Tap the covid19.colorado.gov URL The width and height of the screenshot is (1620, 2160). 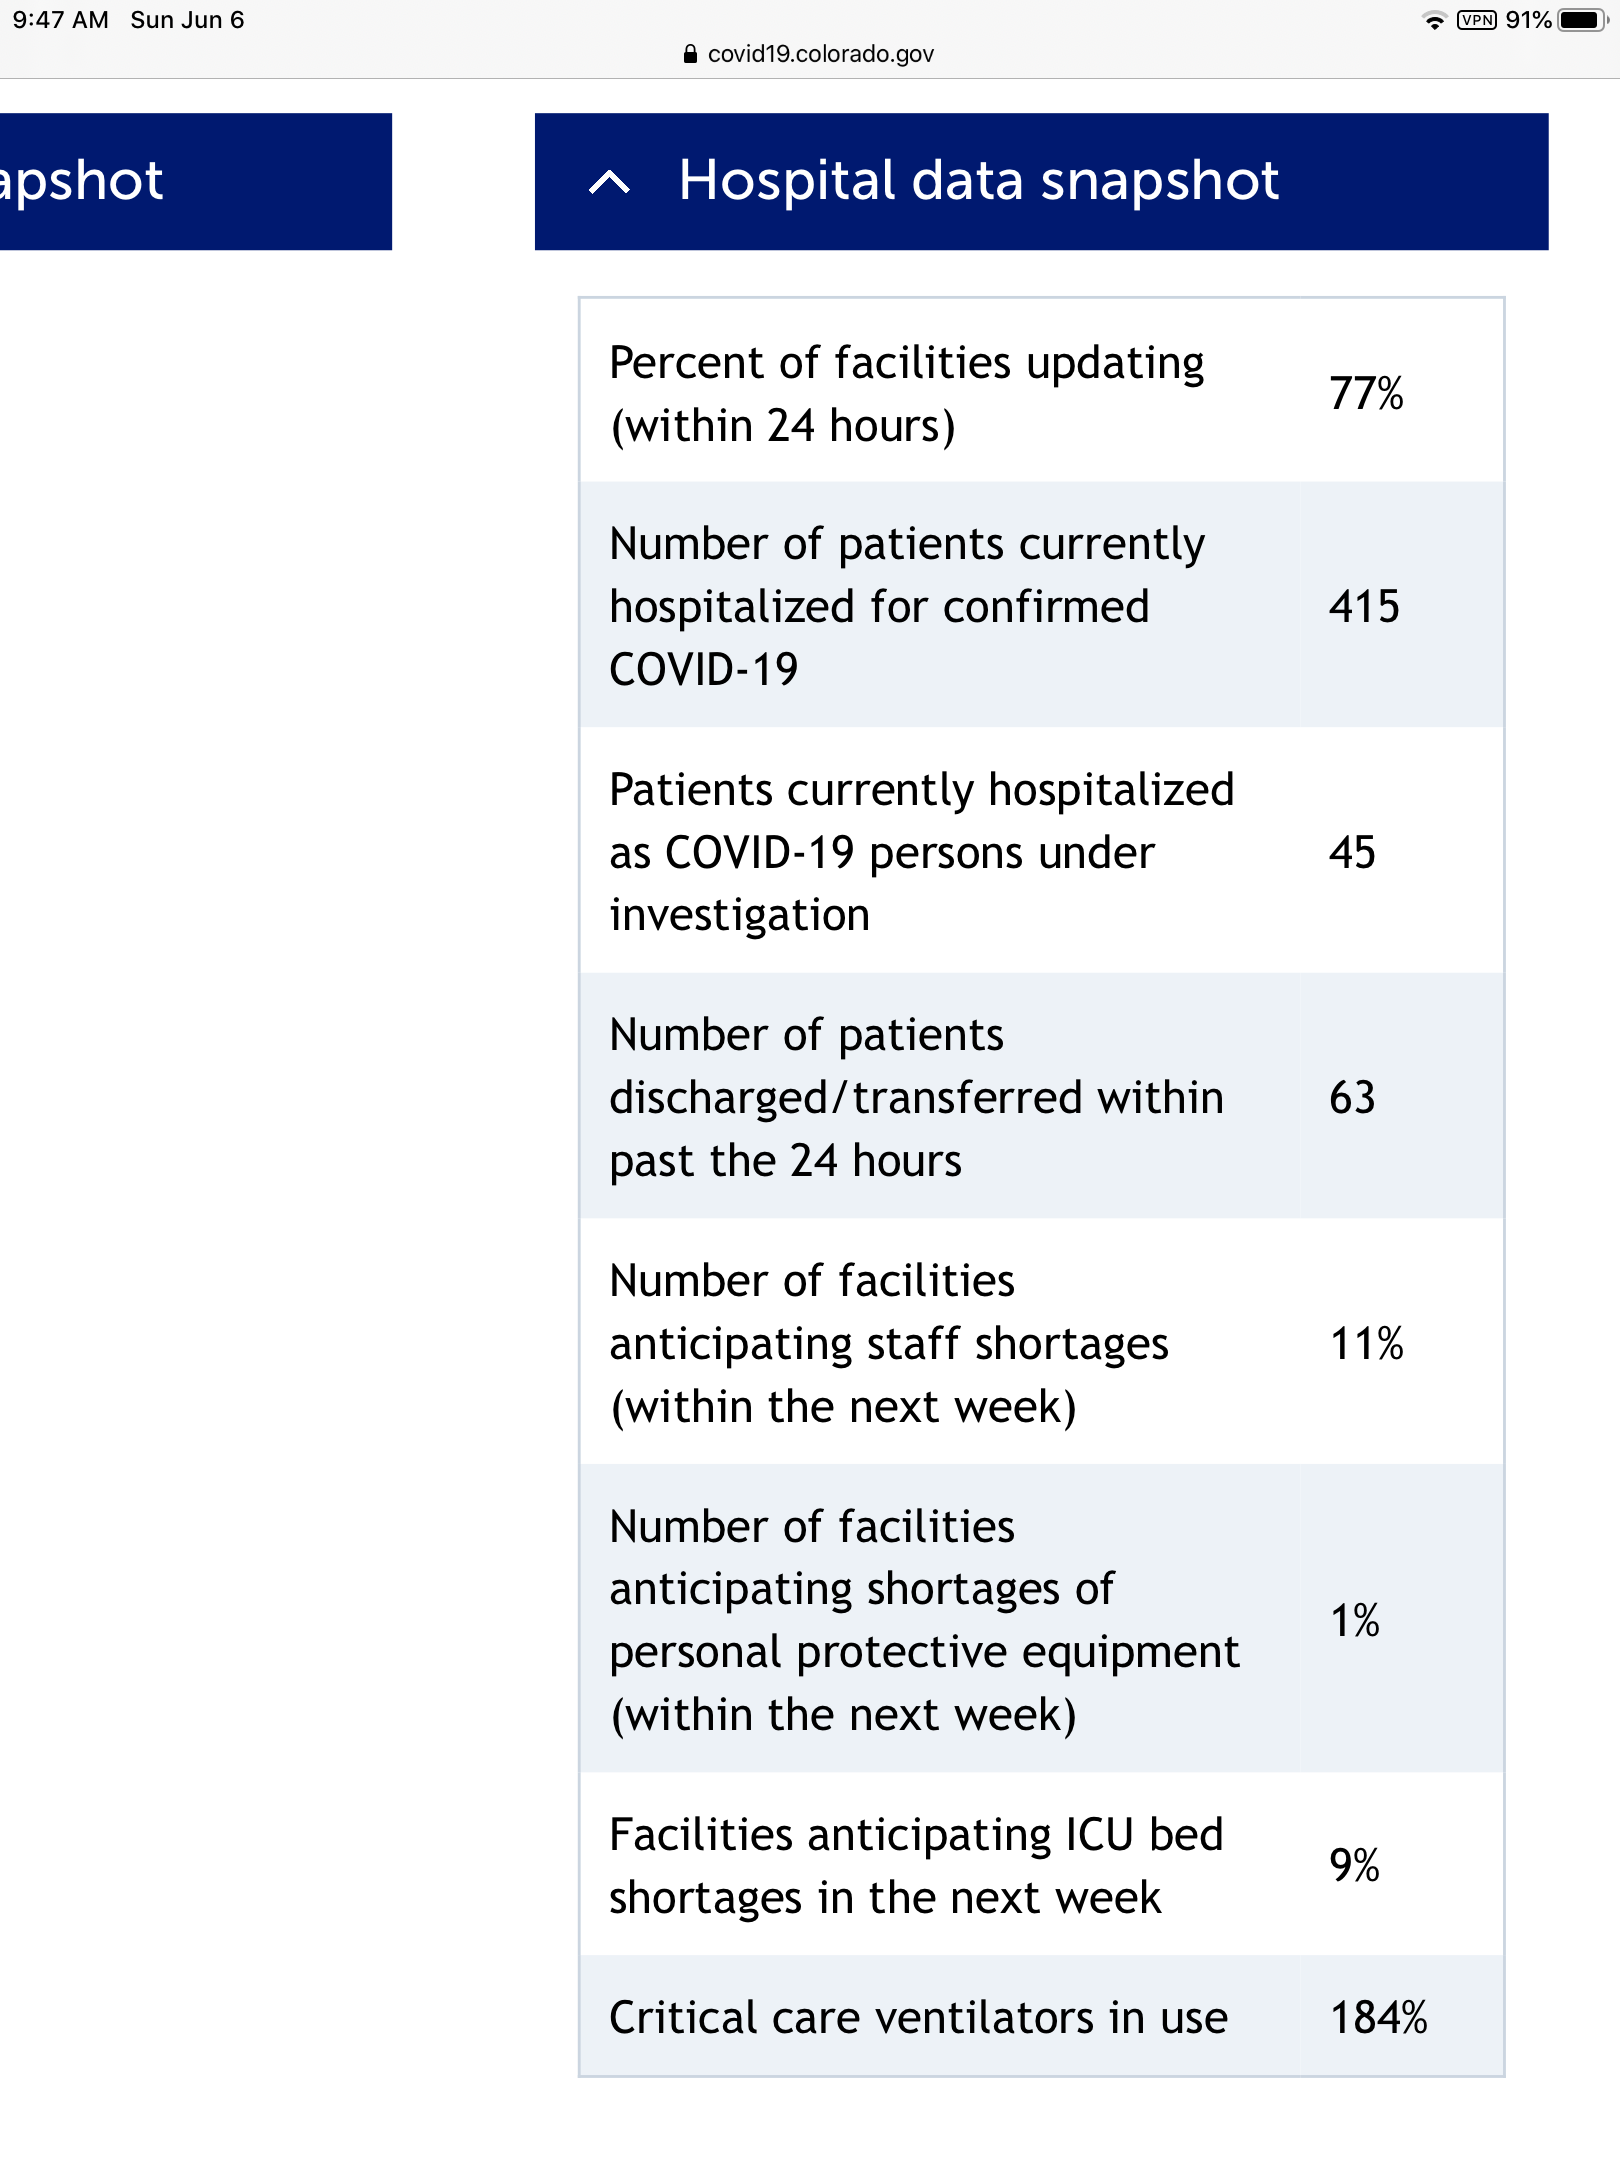(x=820, y=54)
